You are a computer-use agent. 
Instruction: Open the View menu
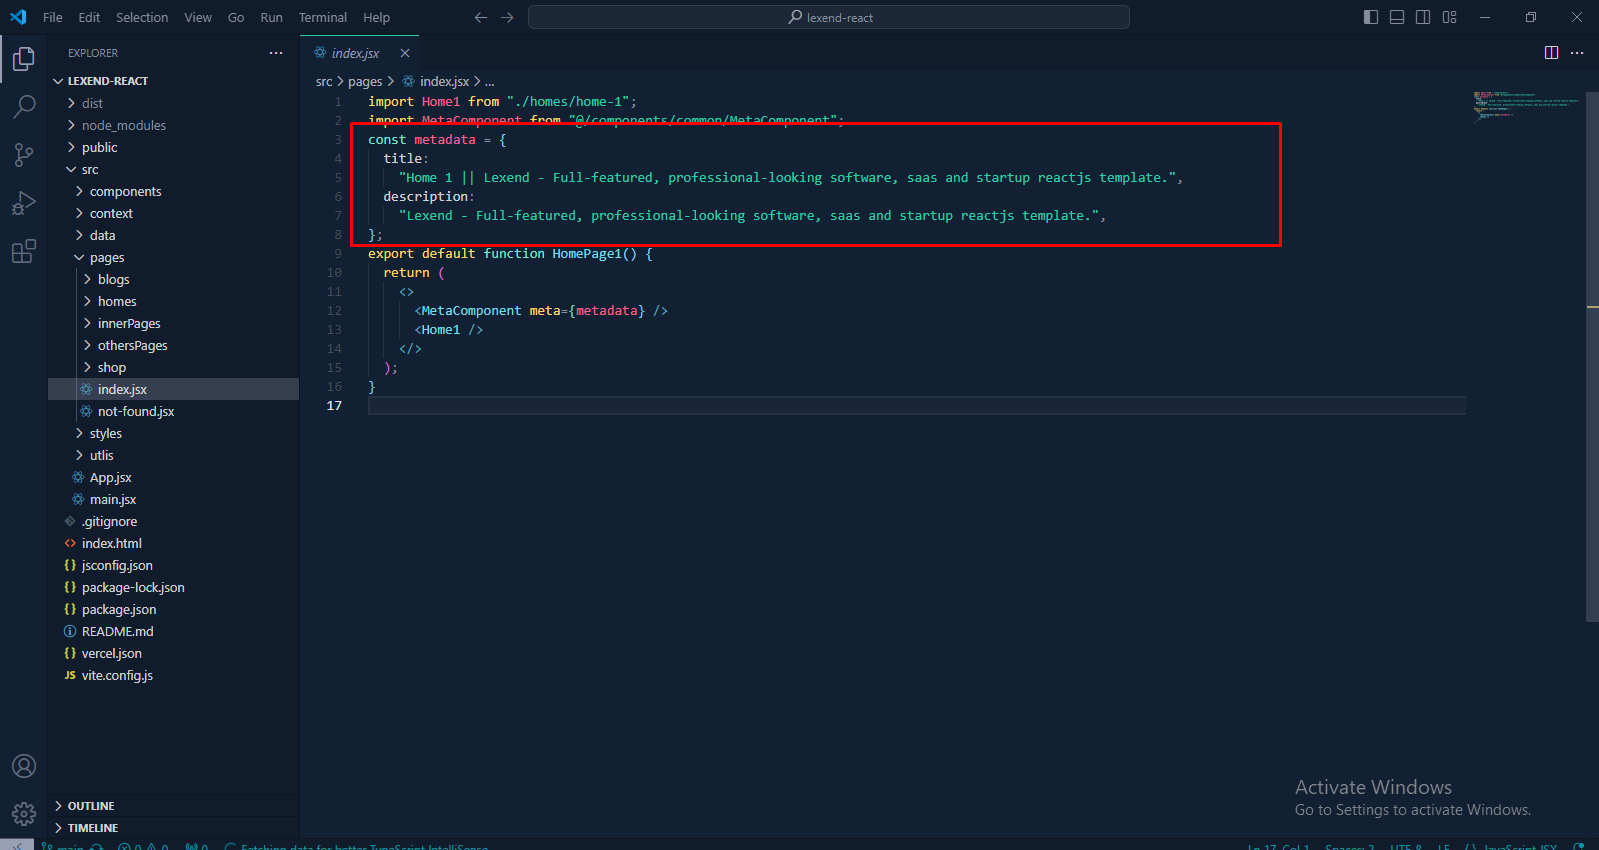click(x=198, y=17)
